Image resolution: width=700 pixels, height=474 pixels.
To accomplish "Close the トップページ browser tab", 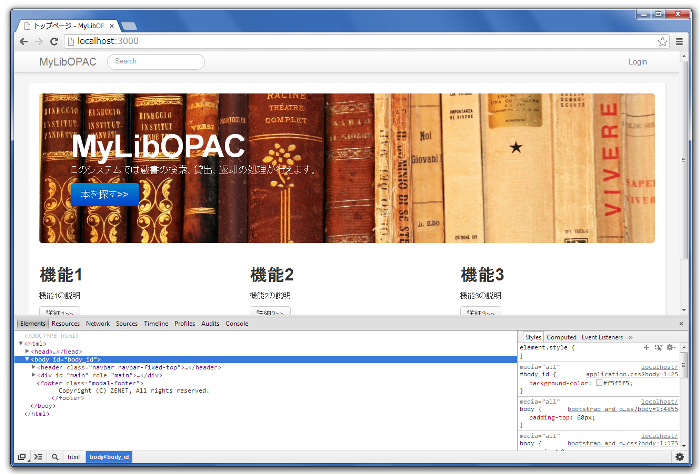I will click(112, 26).
